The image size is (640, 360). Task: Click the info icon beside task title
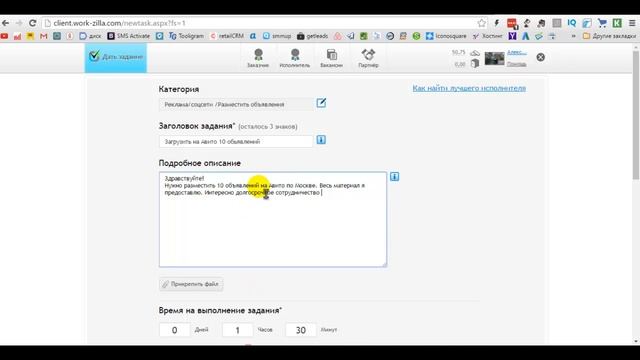[x=321, y=140]
